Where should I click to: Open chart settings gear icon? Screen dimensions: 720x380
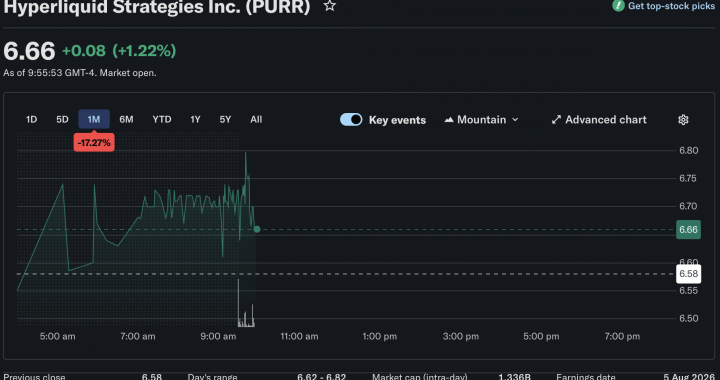tap(683, 120)
